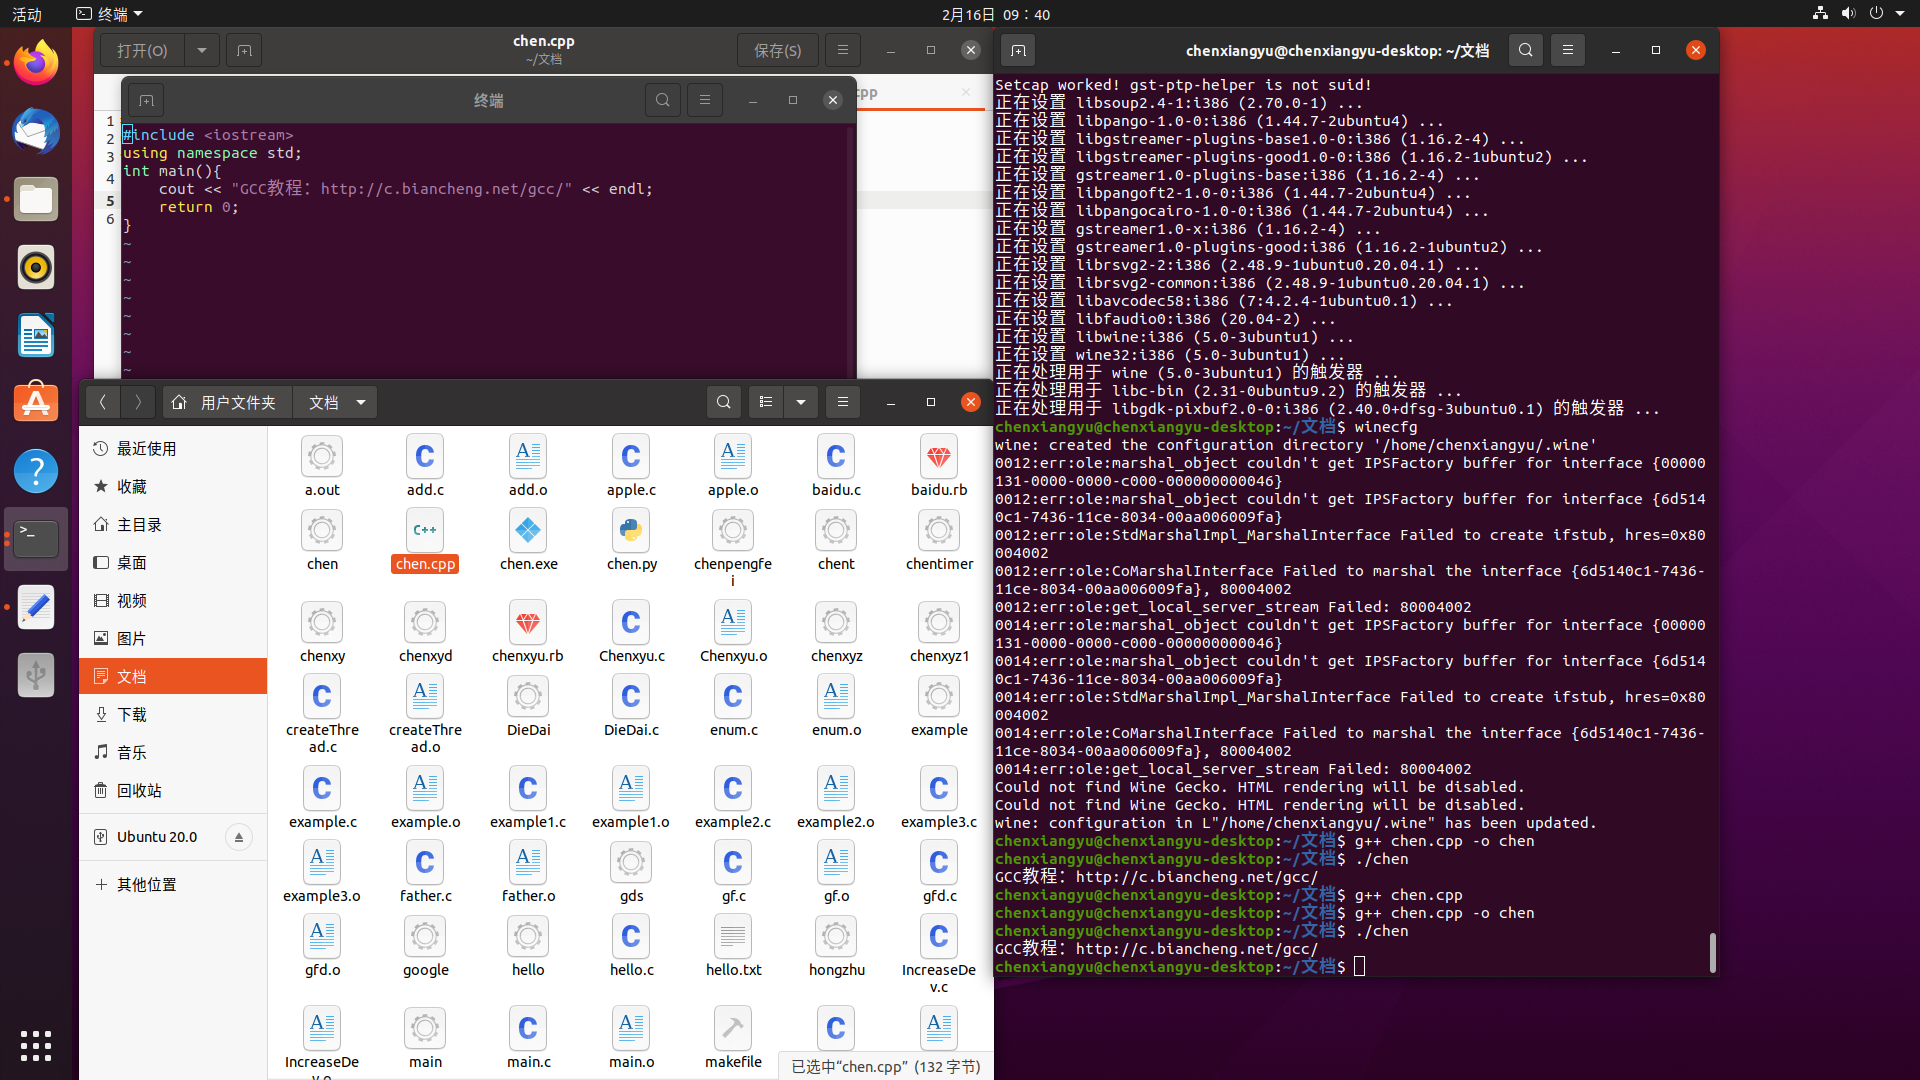This screenshot has width=1920, height=1080.
Task: Click 用户文件夹 path button
Action: [x=227, y=402]
